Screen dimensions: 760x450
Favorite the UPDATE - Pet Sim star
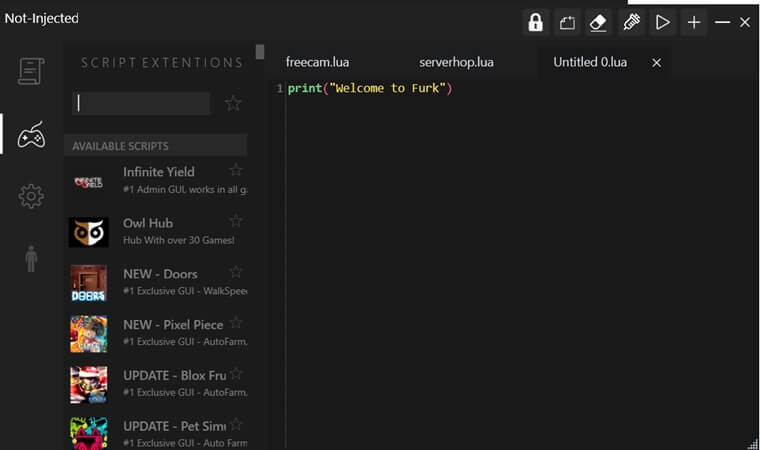point(236,424)
